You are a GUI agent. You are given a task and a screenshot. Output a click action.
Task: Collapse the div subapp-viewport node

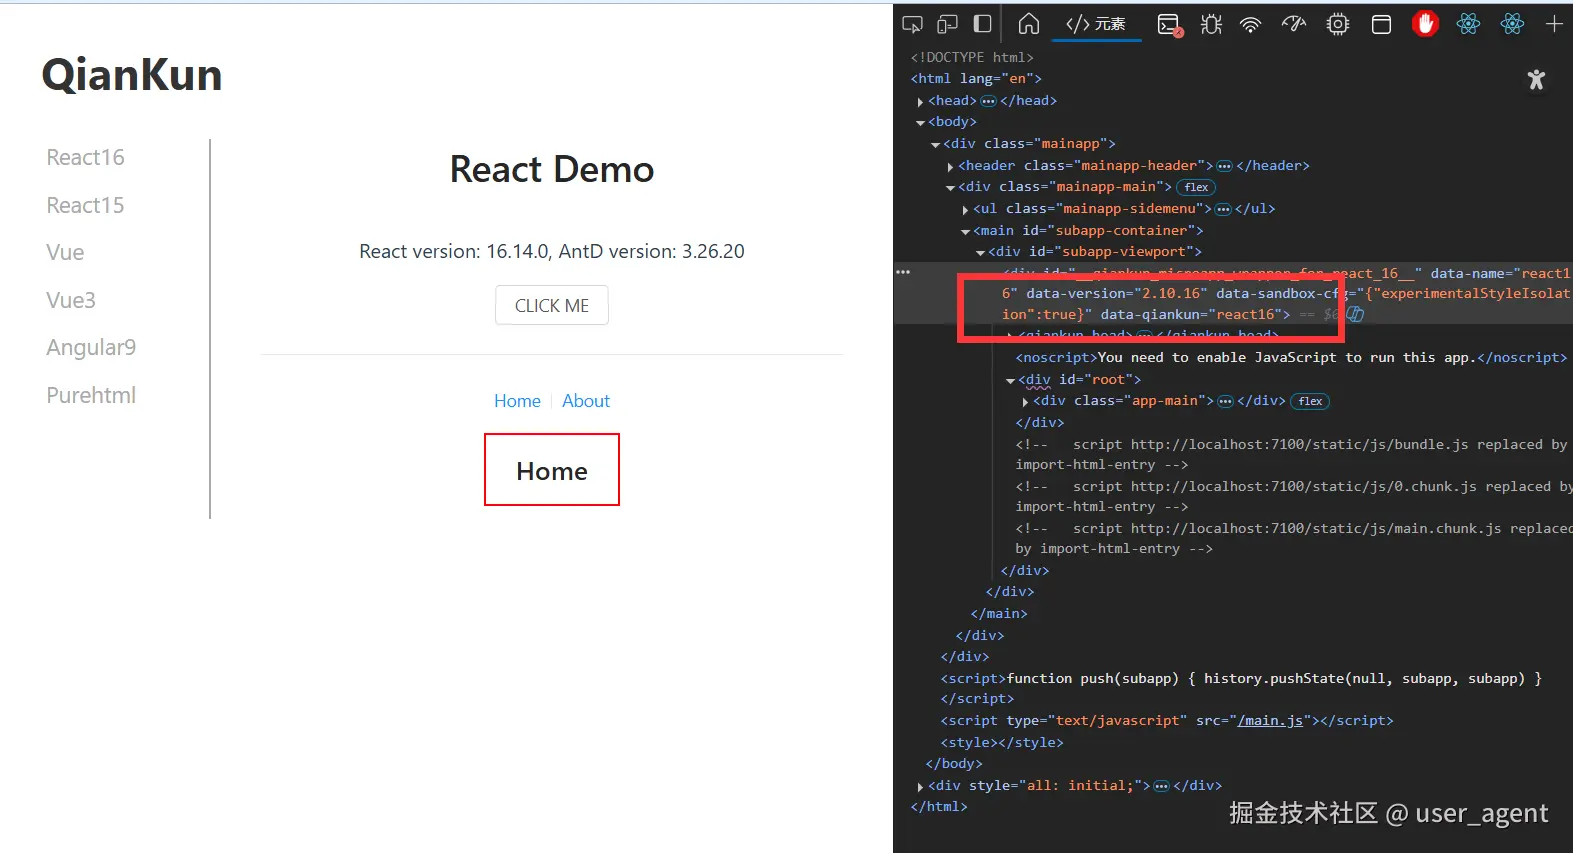pyautogui.click(x=980, y=252)
